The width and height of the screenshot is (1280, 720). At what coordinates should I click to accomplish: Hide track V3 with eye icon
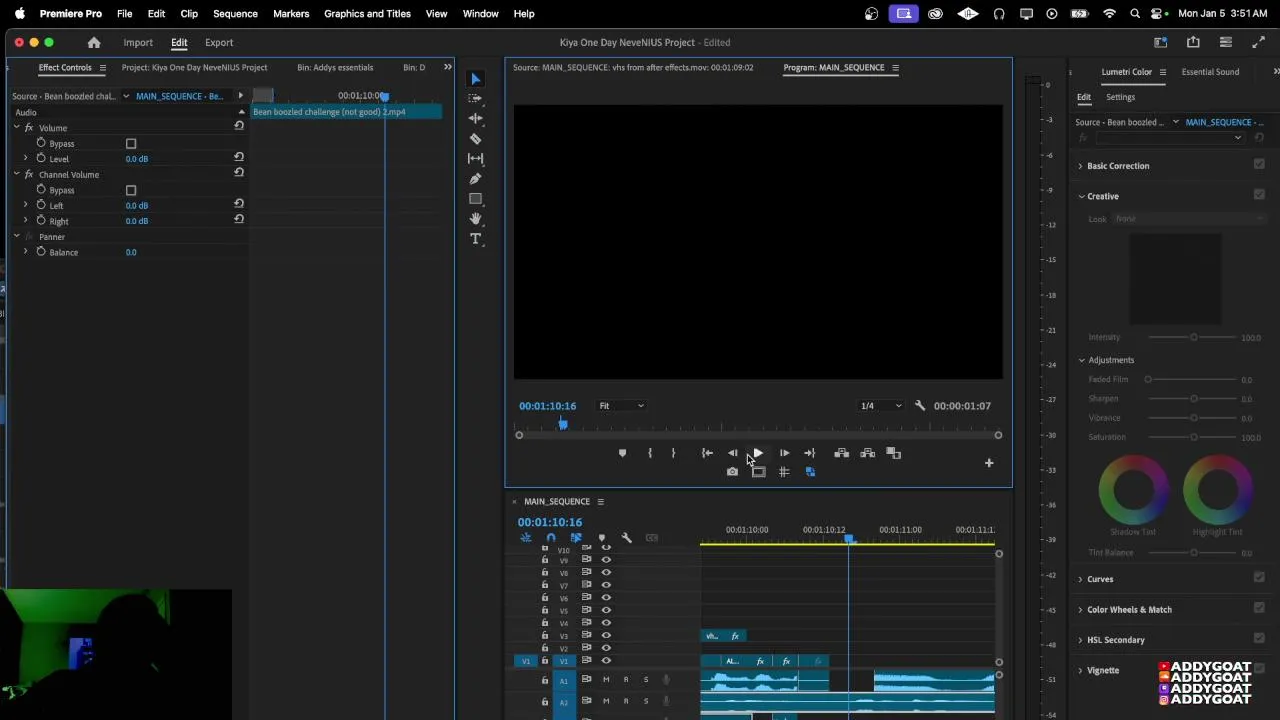coord(606,636)
